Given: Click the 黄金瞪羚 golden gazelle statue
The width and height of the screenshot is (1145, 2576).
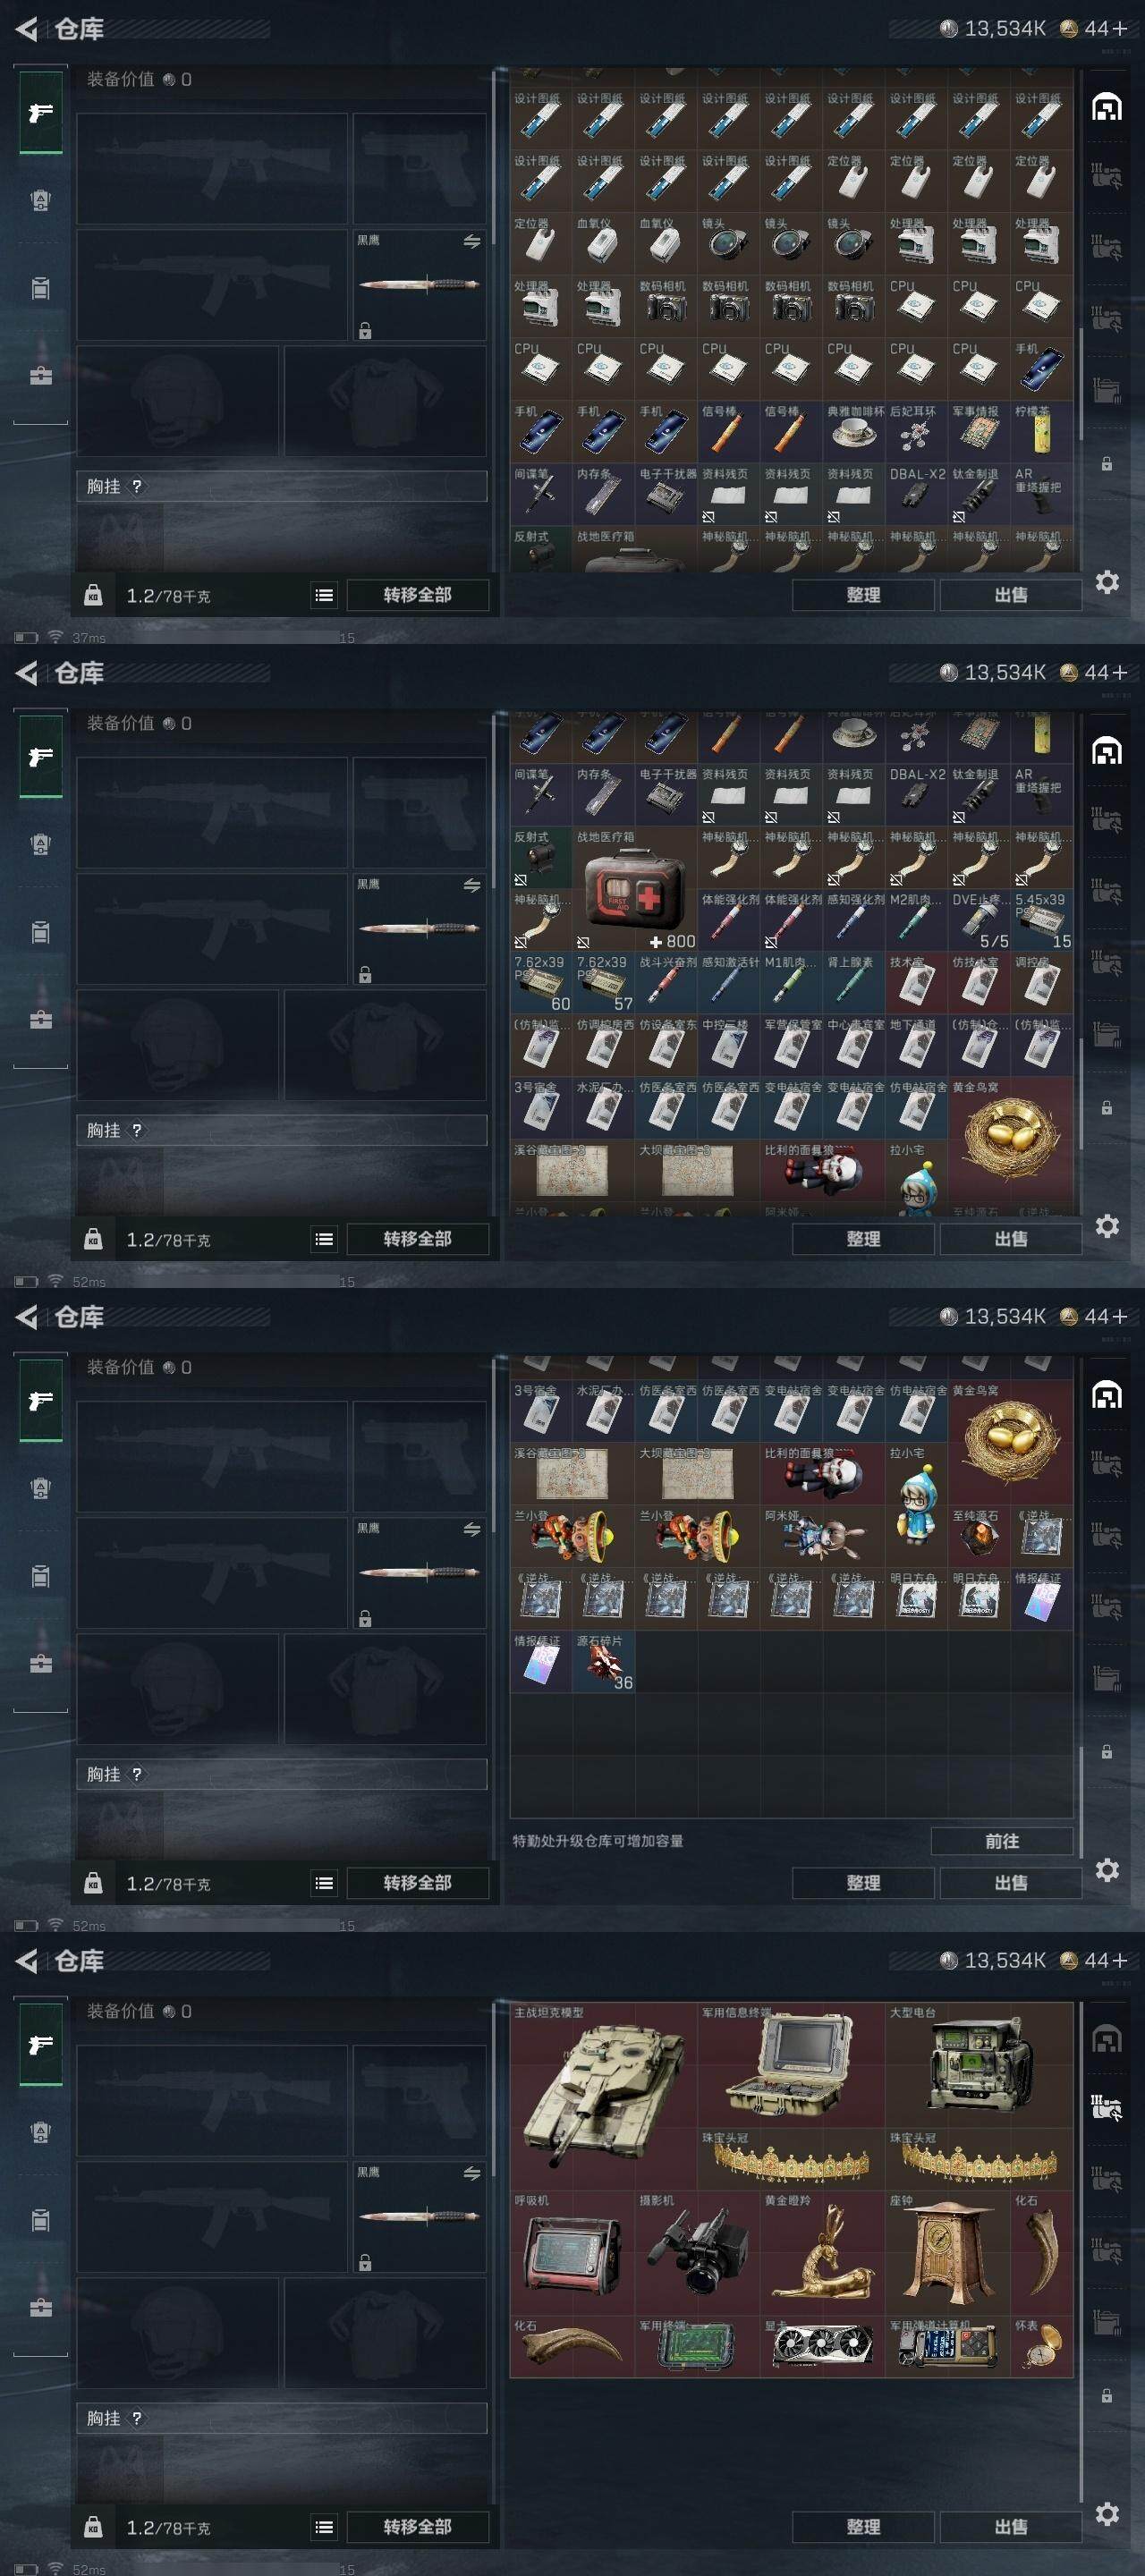Looking at the screenshot, I should coord(822,2252).
